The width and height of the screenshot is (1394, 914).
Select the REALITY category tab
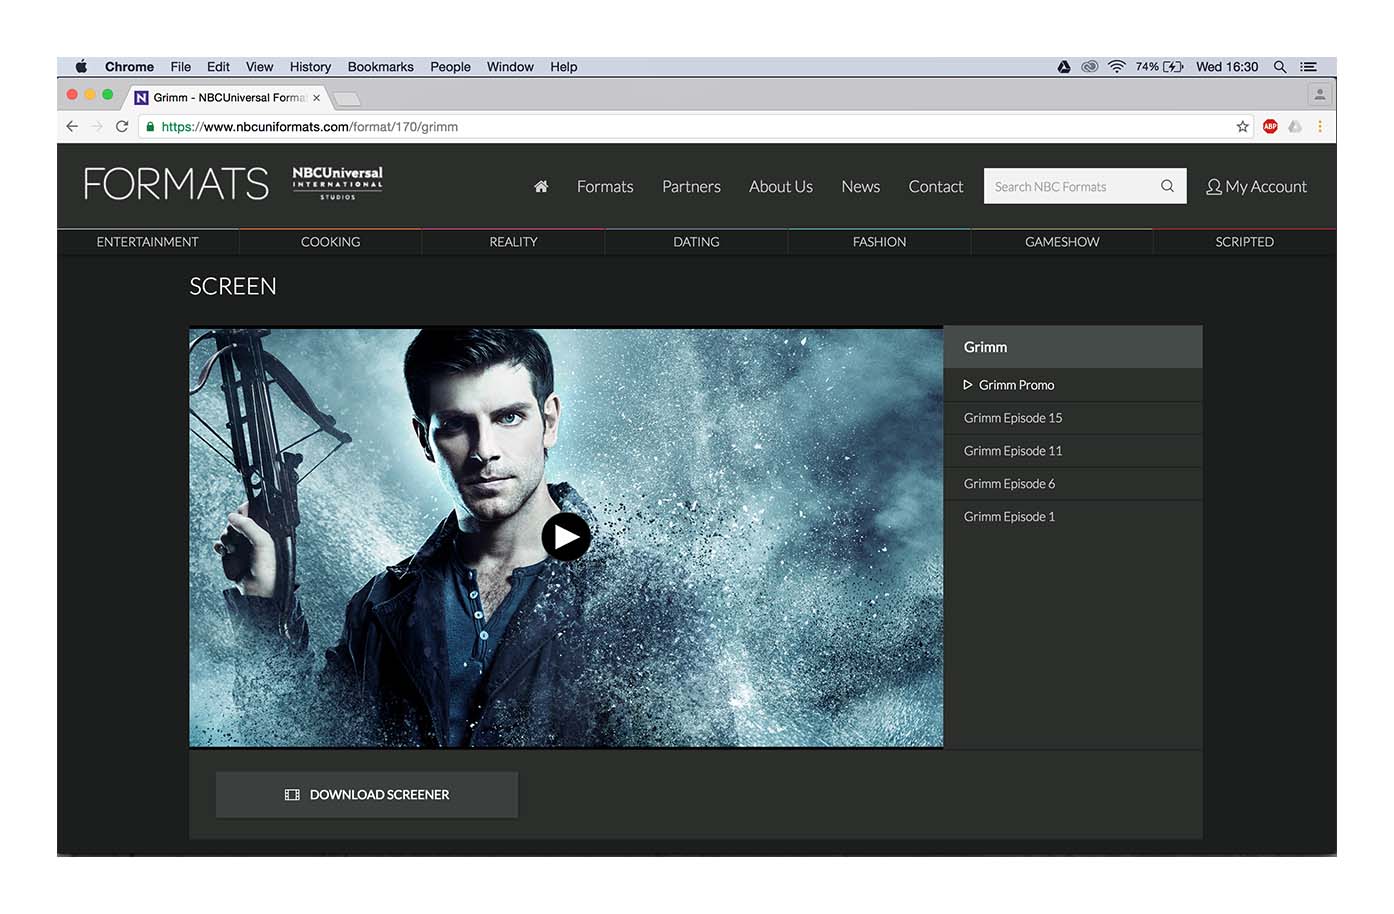[x=513, y=242]
